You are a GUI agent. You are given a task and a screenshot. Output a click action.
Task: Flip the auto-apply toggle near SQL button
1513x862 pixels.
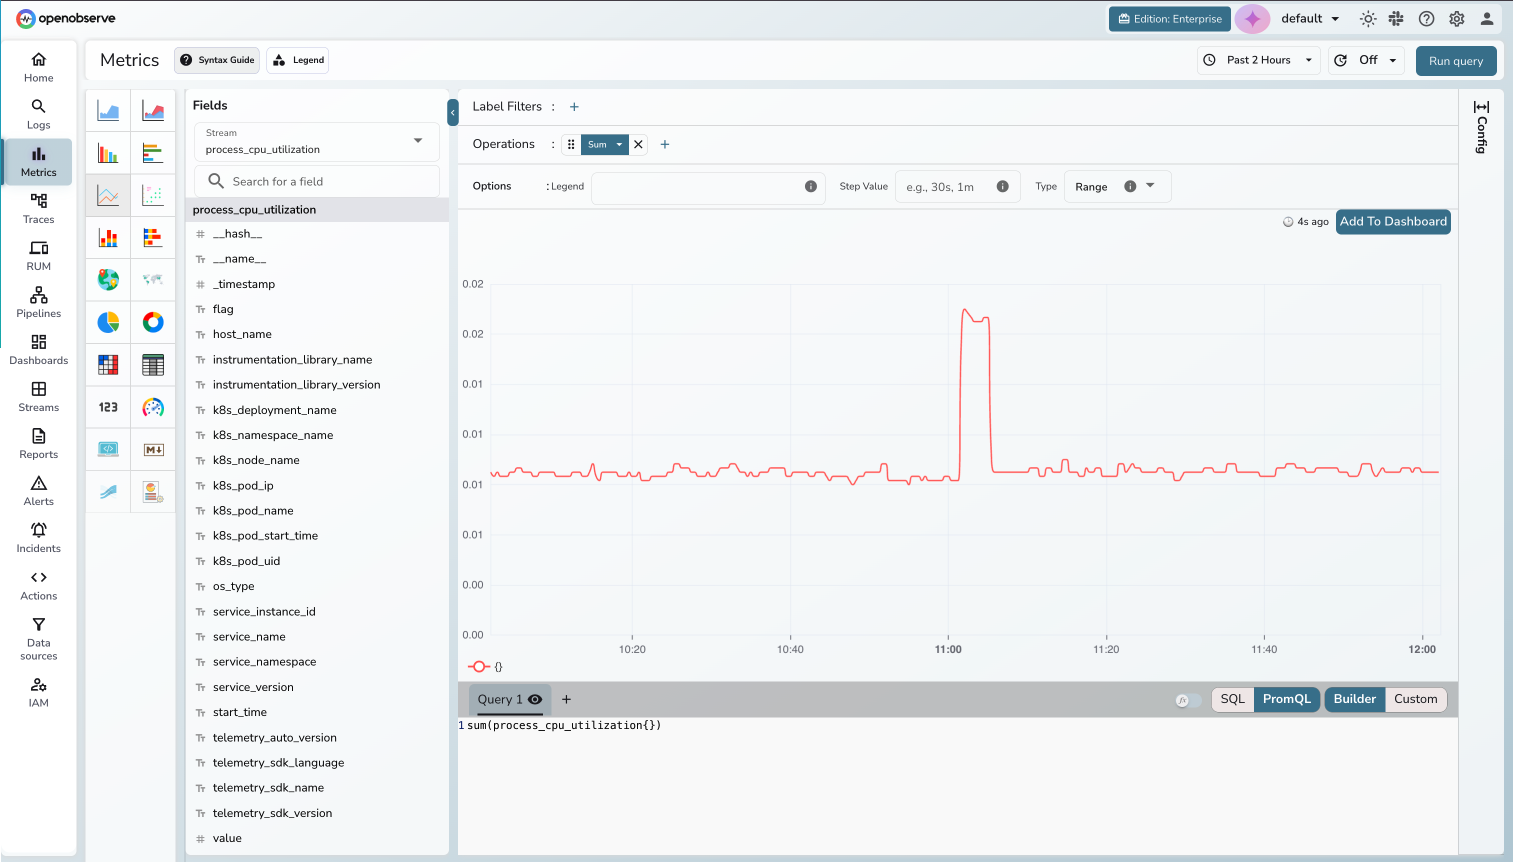pyautogui.click(x=1189, y=700)
